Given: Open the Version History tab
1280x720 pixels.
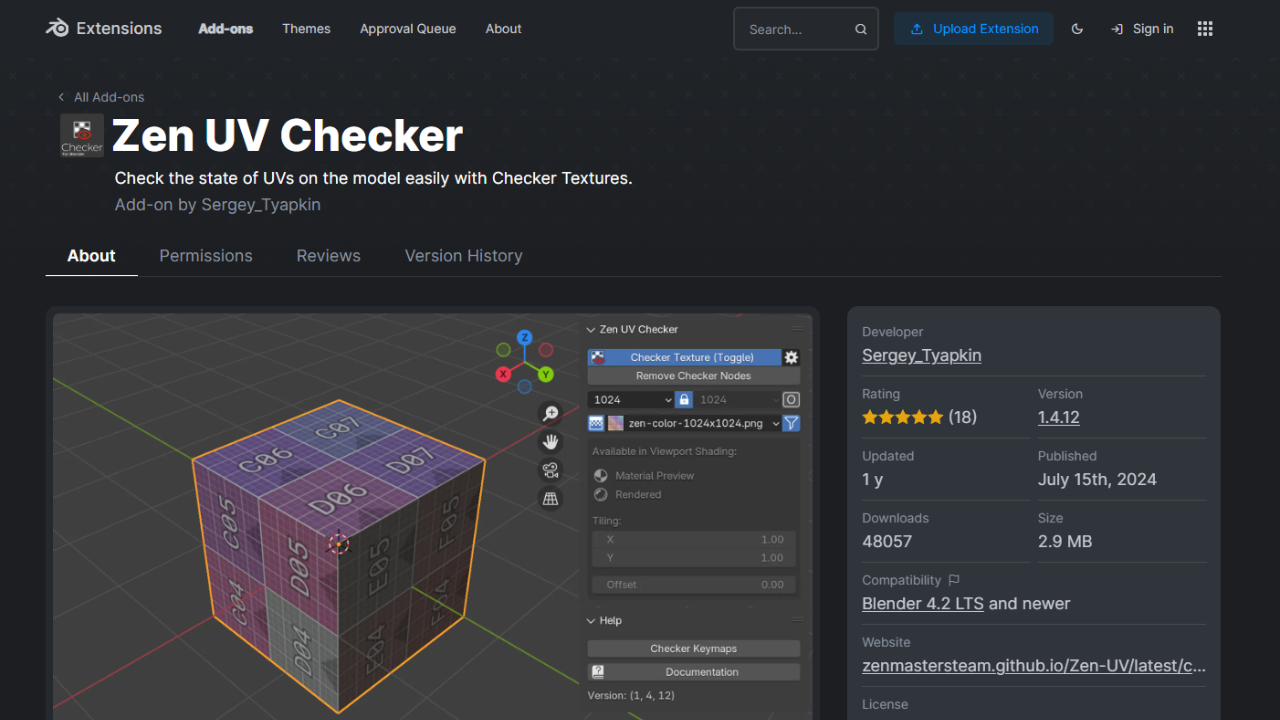Looking at the screenshot, I should (463, 256).
